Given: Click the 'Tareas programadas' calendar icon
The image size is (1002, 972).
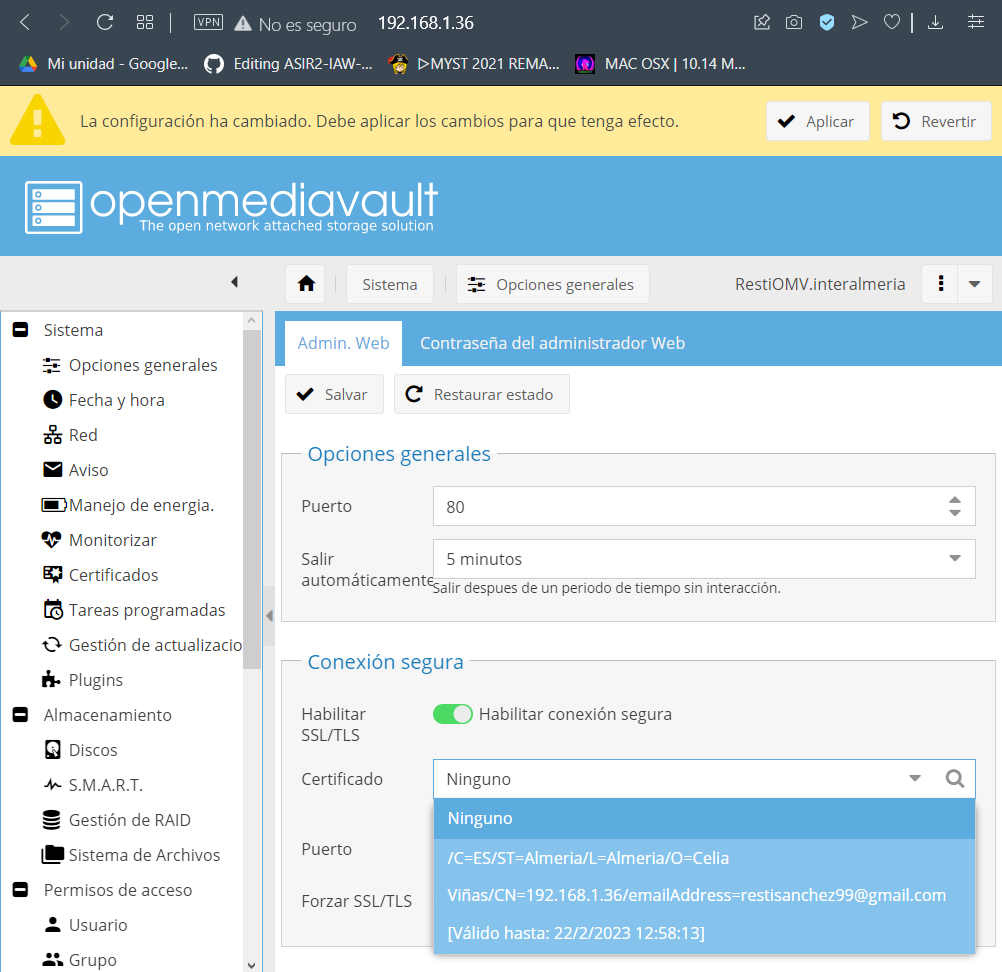Looking at the screenshot, I should (x=53, y=610).
